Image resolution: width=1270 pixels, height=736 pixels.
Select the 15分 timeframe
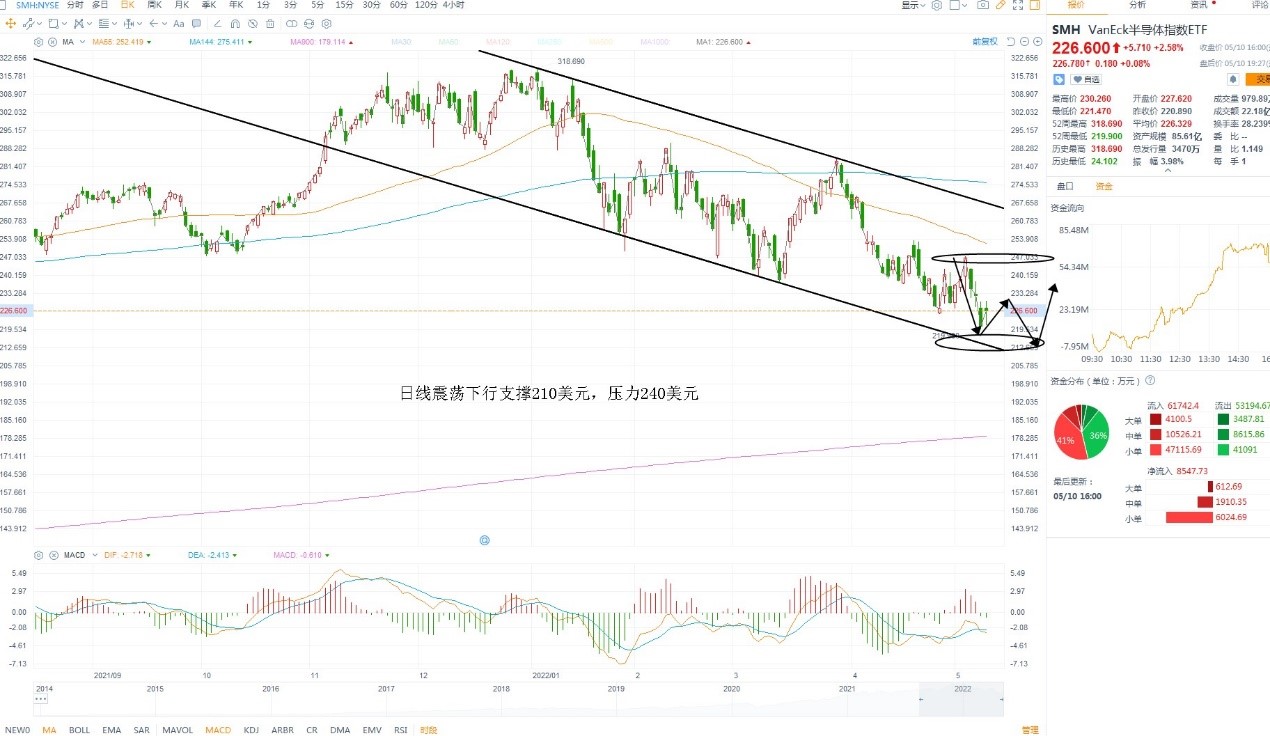pos(344,5)
